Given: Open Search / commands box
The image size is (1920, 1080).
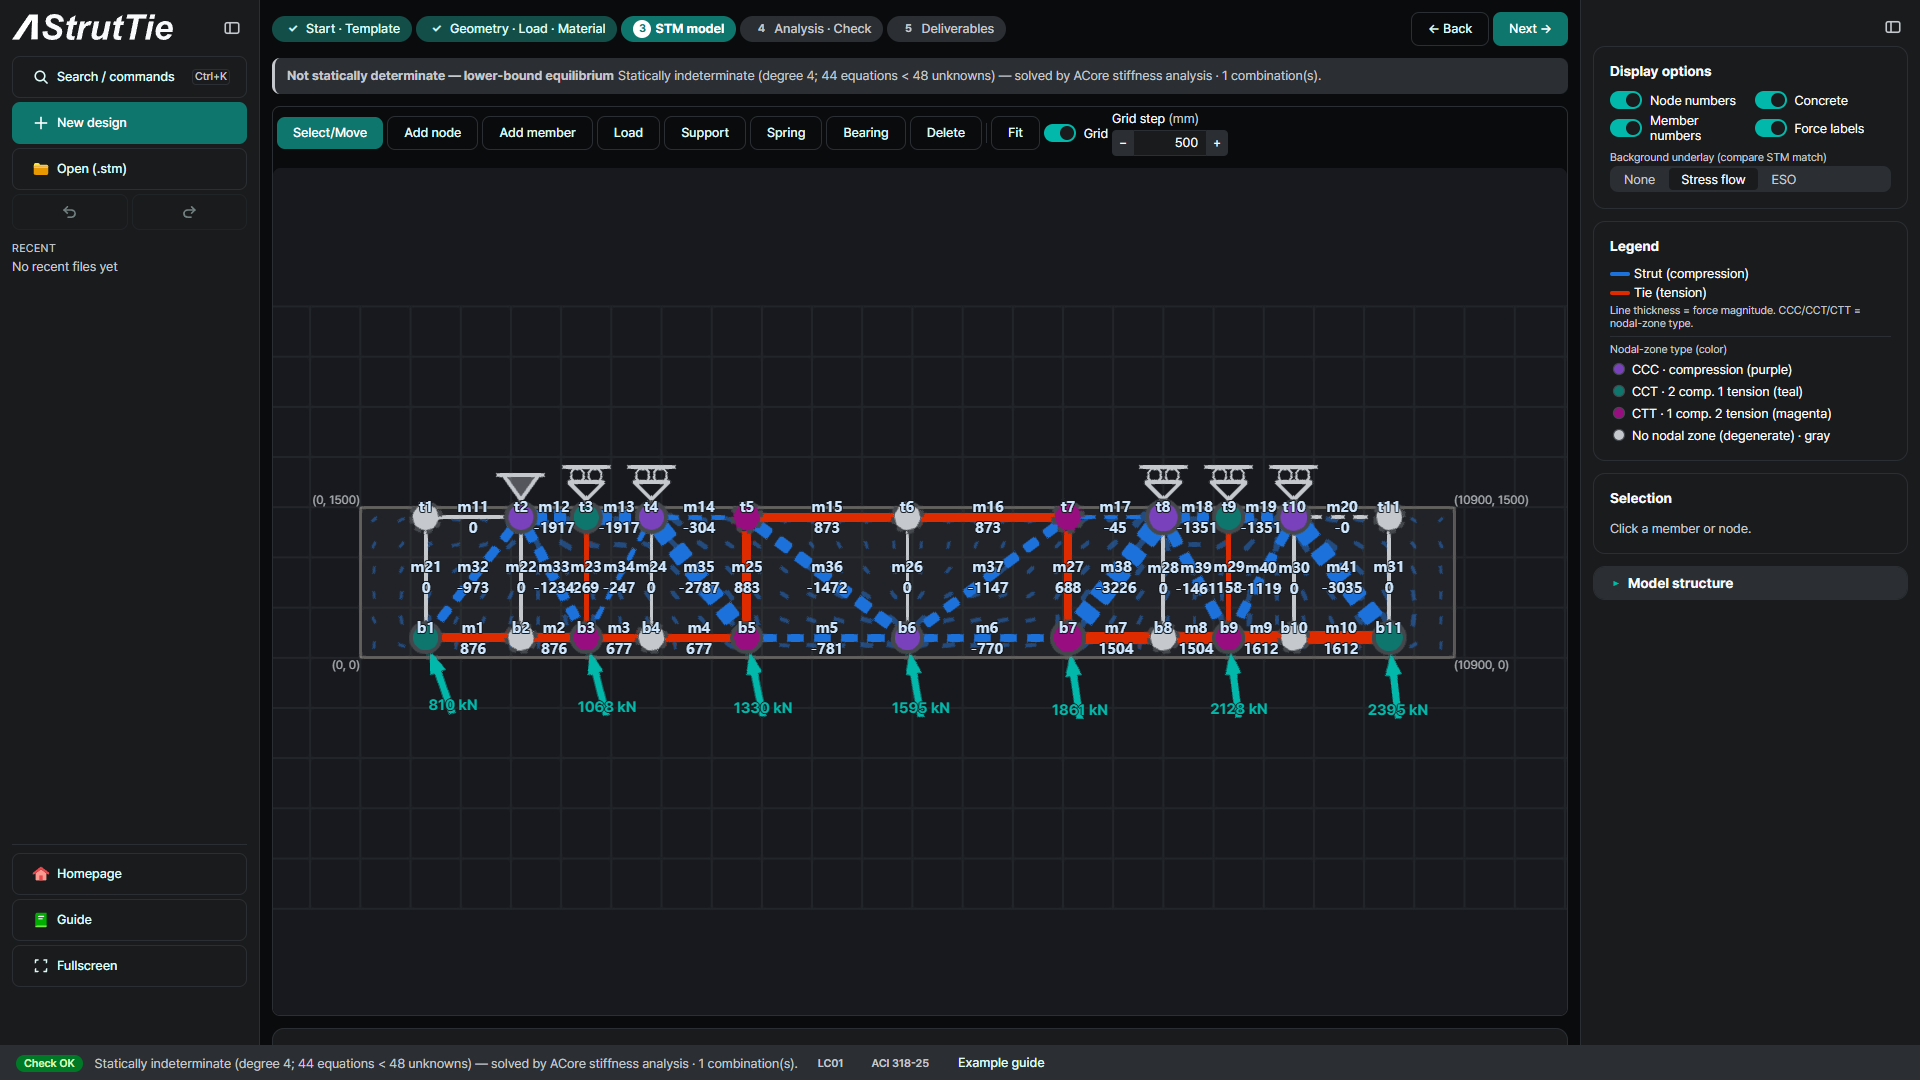Looking at the screenshot, I should pyautogui.click(x=129, y=77).
